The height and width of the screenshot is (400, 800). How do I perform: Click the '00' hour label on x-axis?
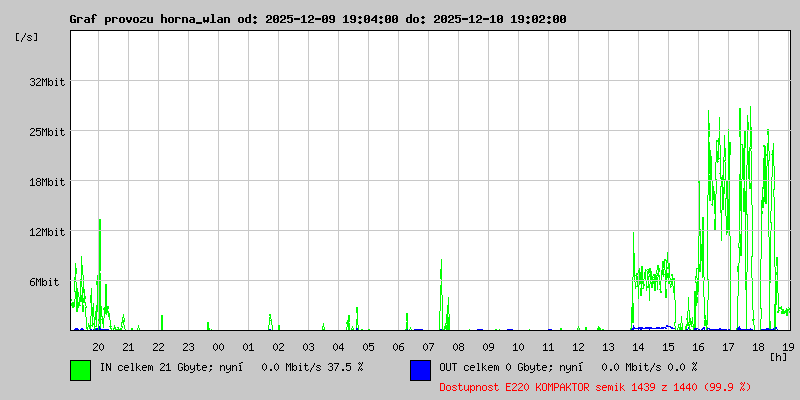click(x=218, y=347)
